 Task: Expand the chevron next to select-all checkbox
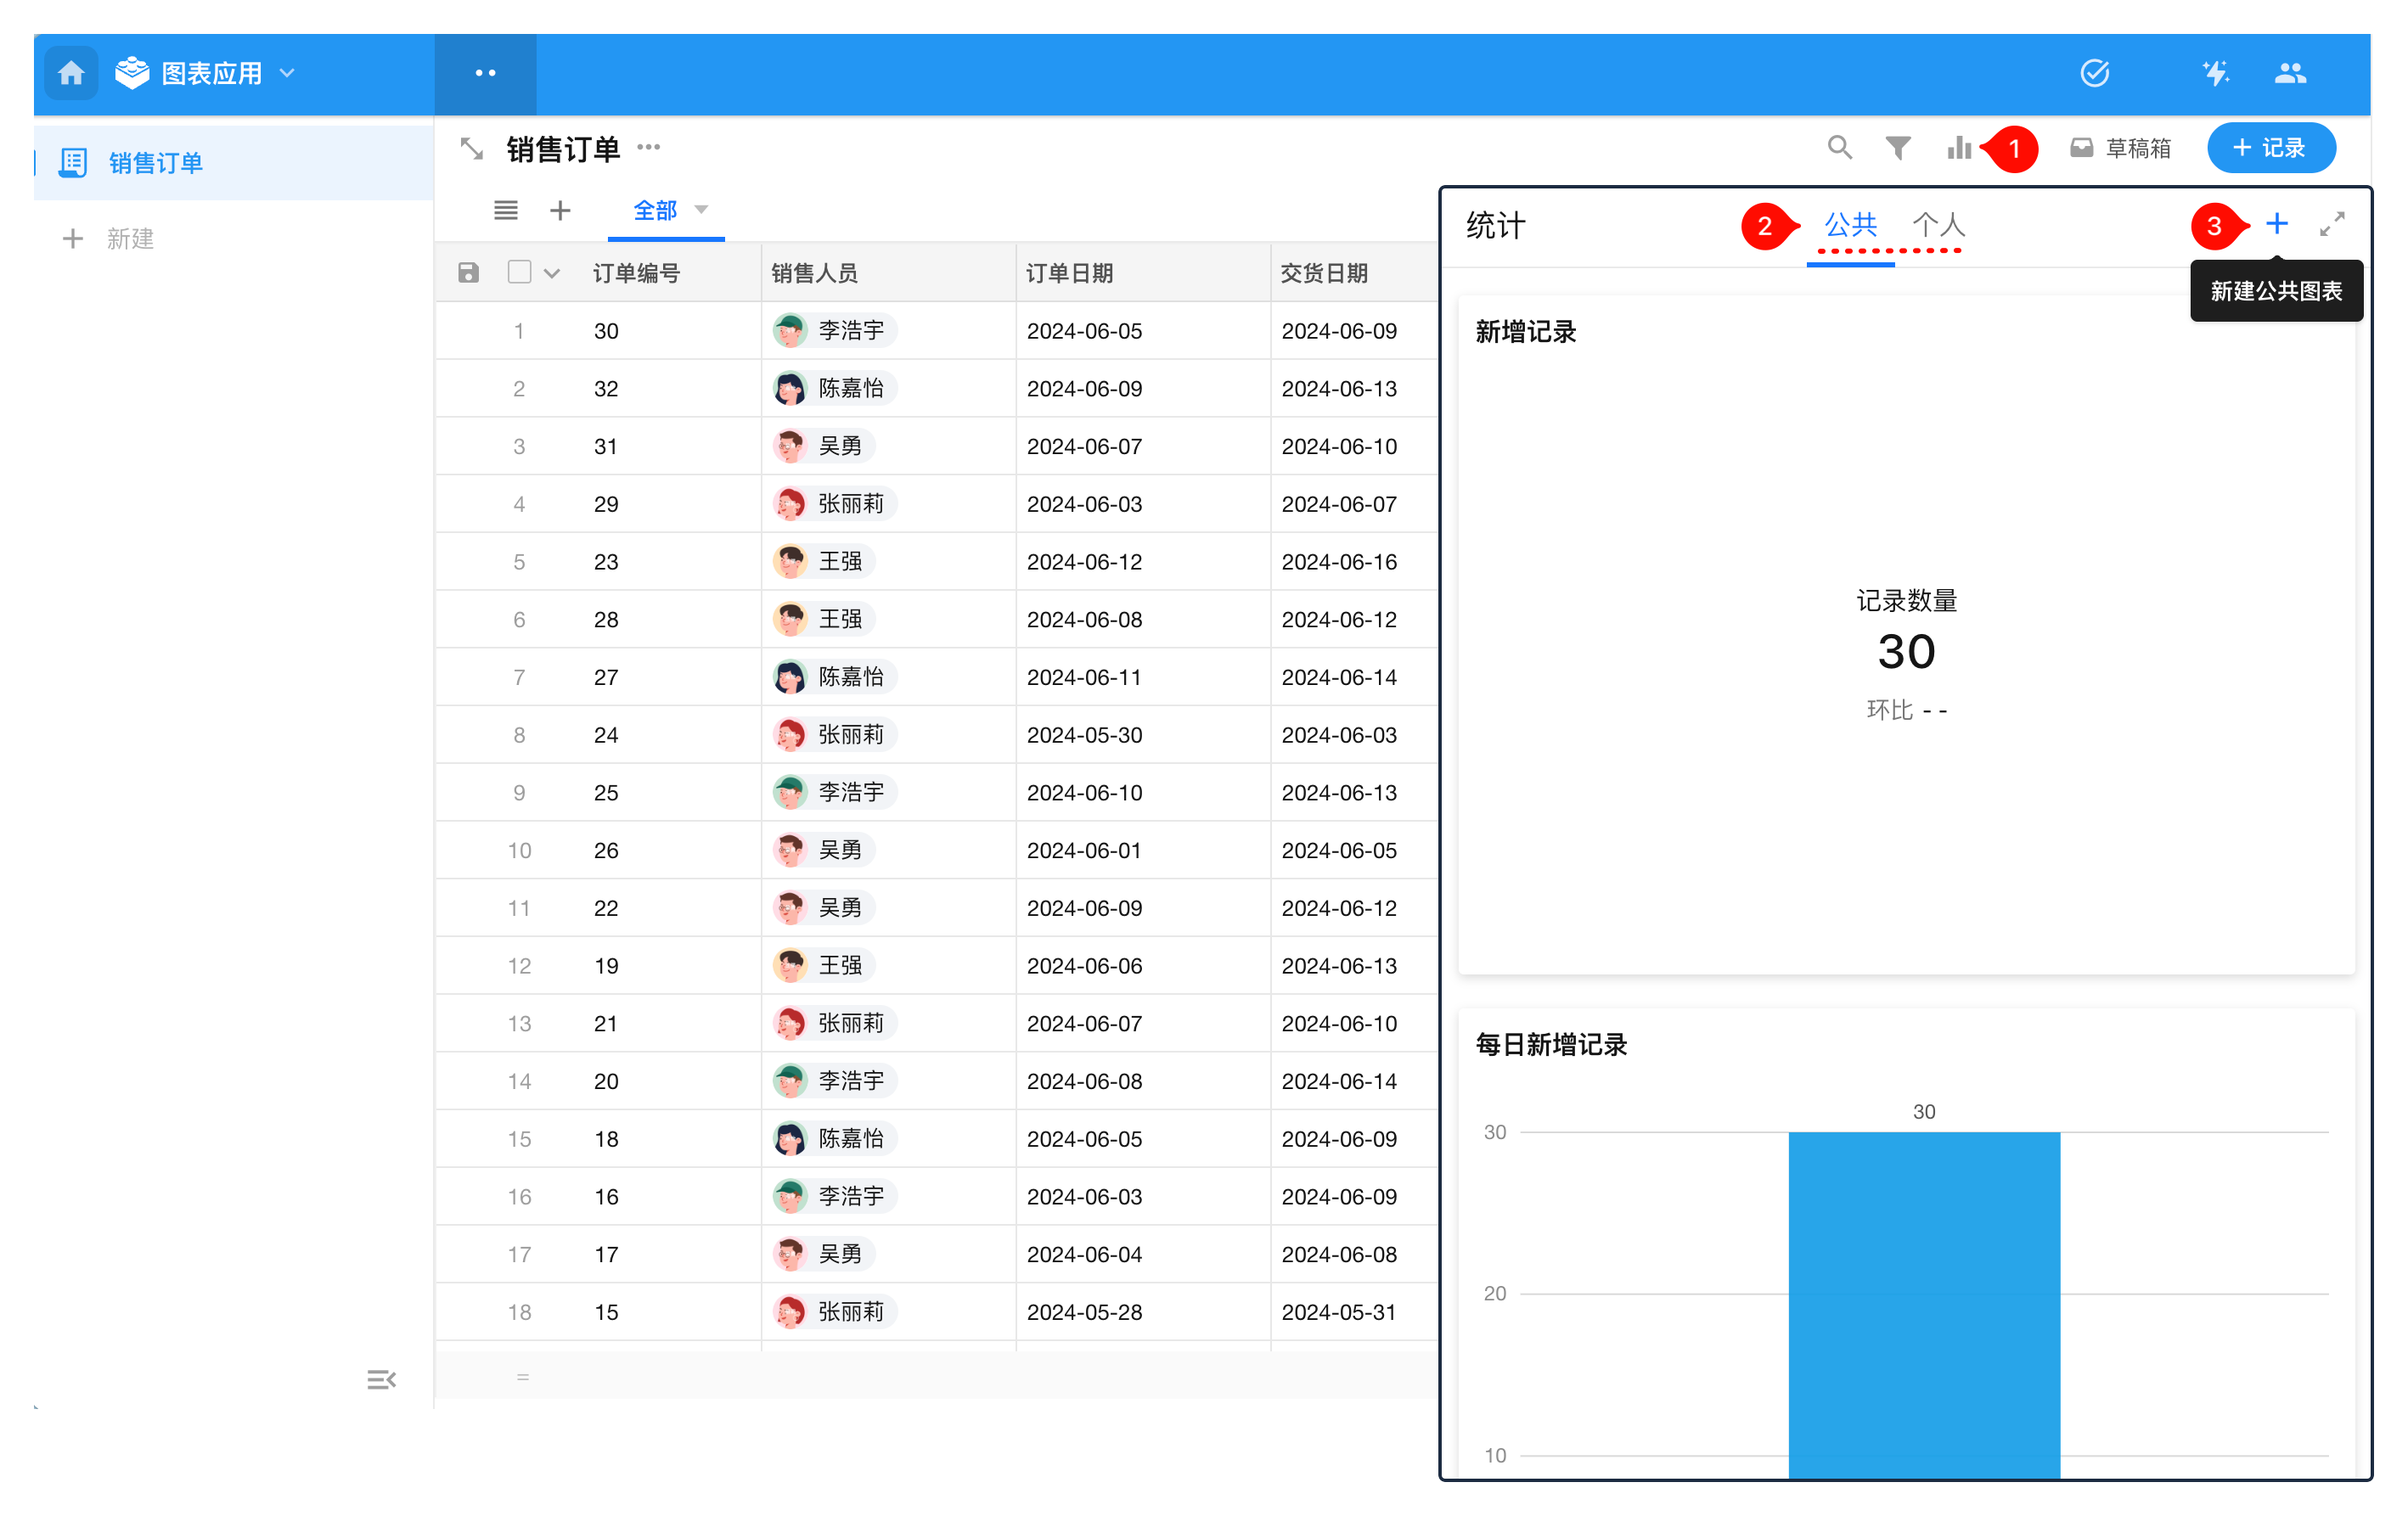[552, 273]
